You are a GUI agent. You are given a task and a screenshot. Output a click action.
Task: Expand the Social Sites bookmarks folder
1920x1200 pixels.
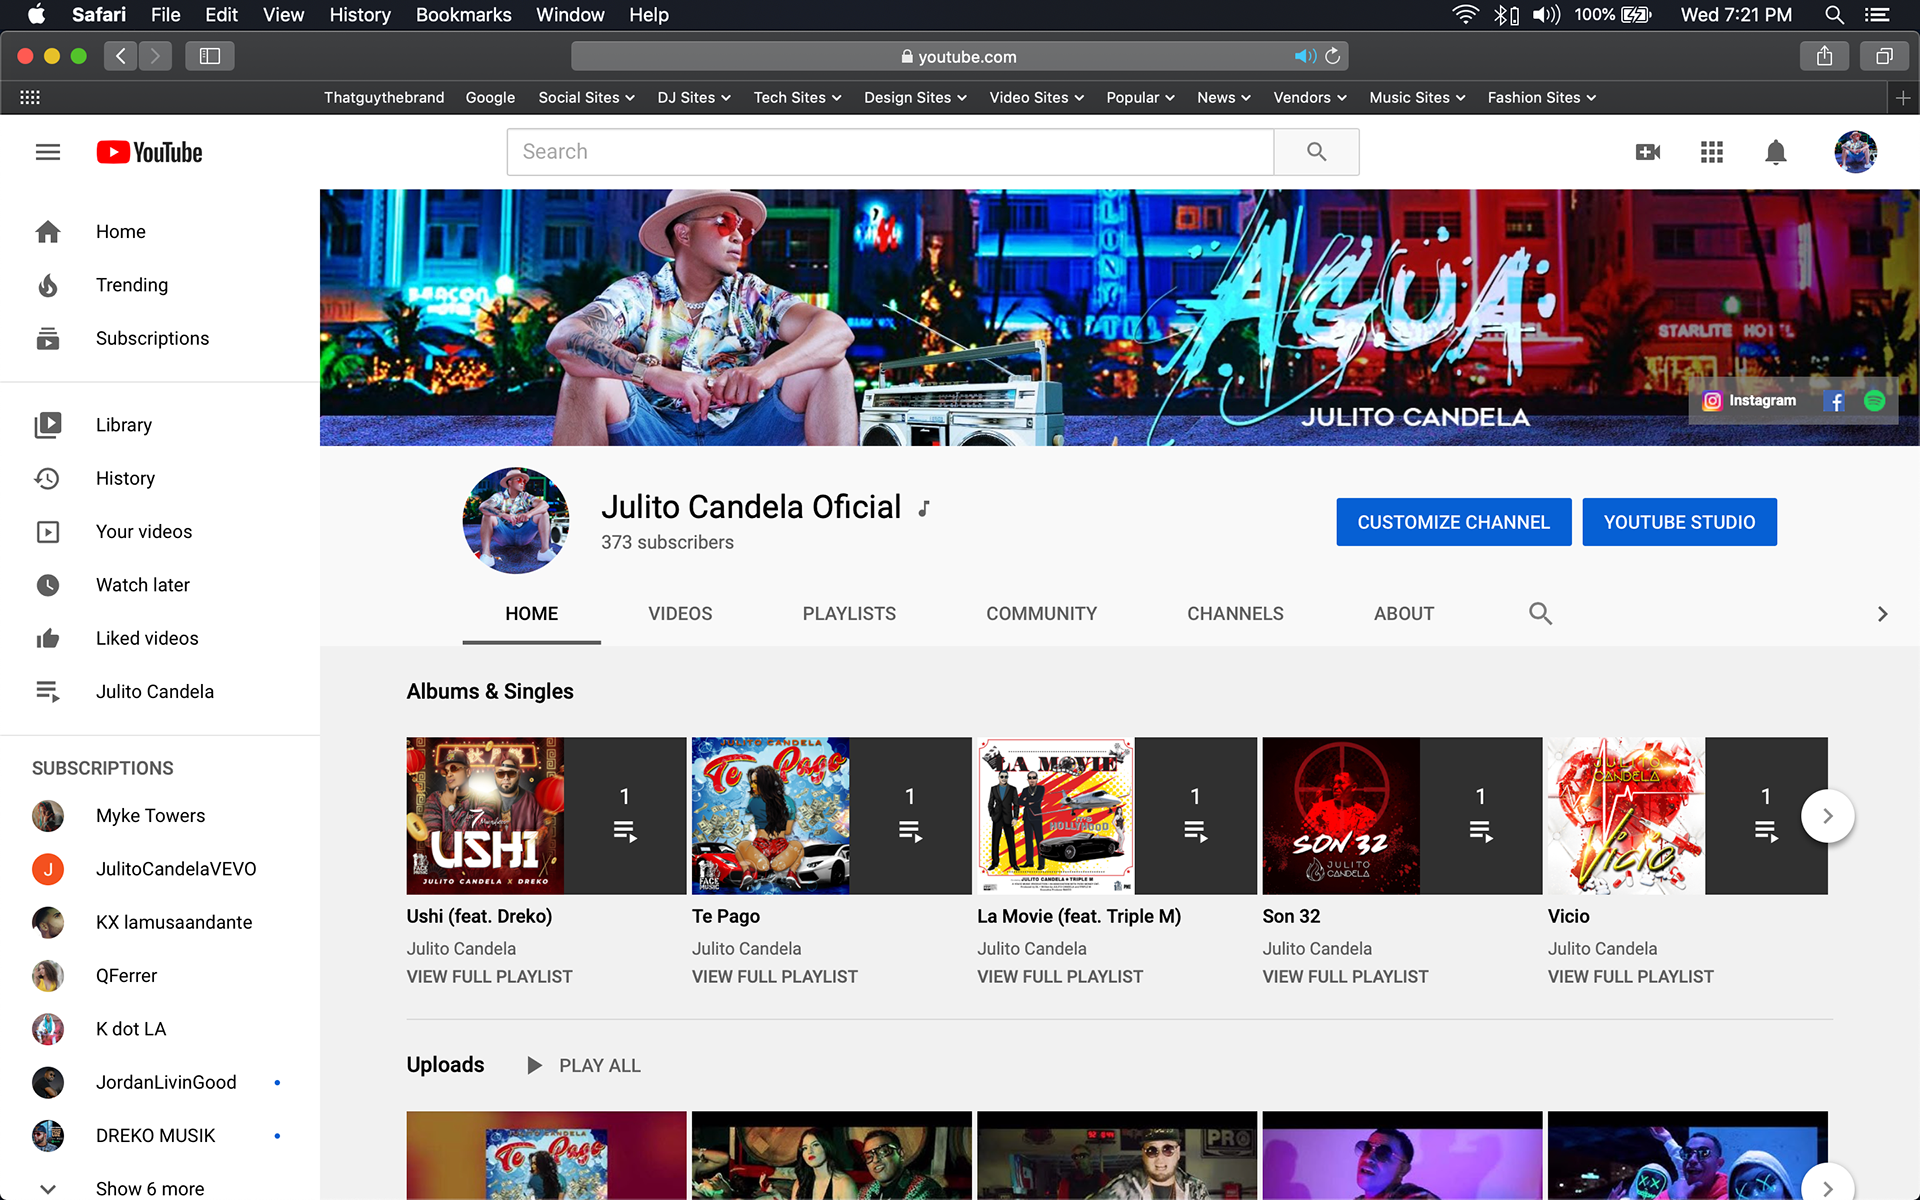coord(586,97)
